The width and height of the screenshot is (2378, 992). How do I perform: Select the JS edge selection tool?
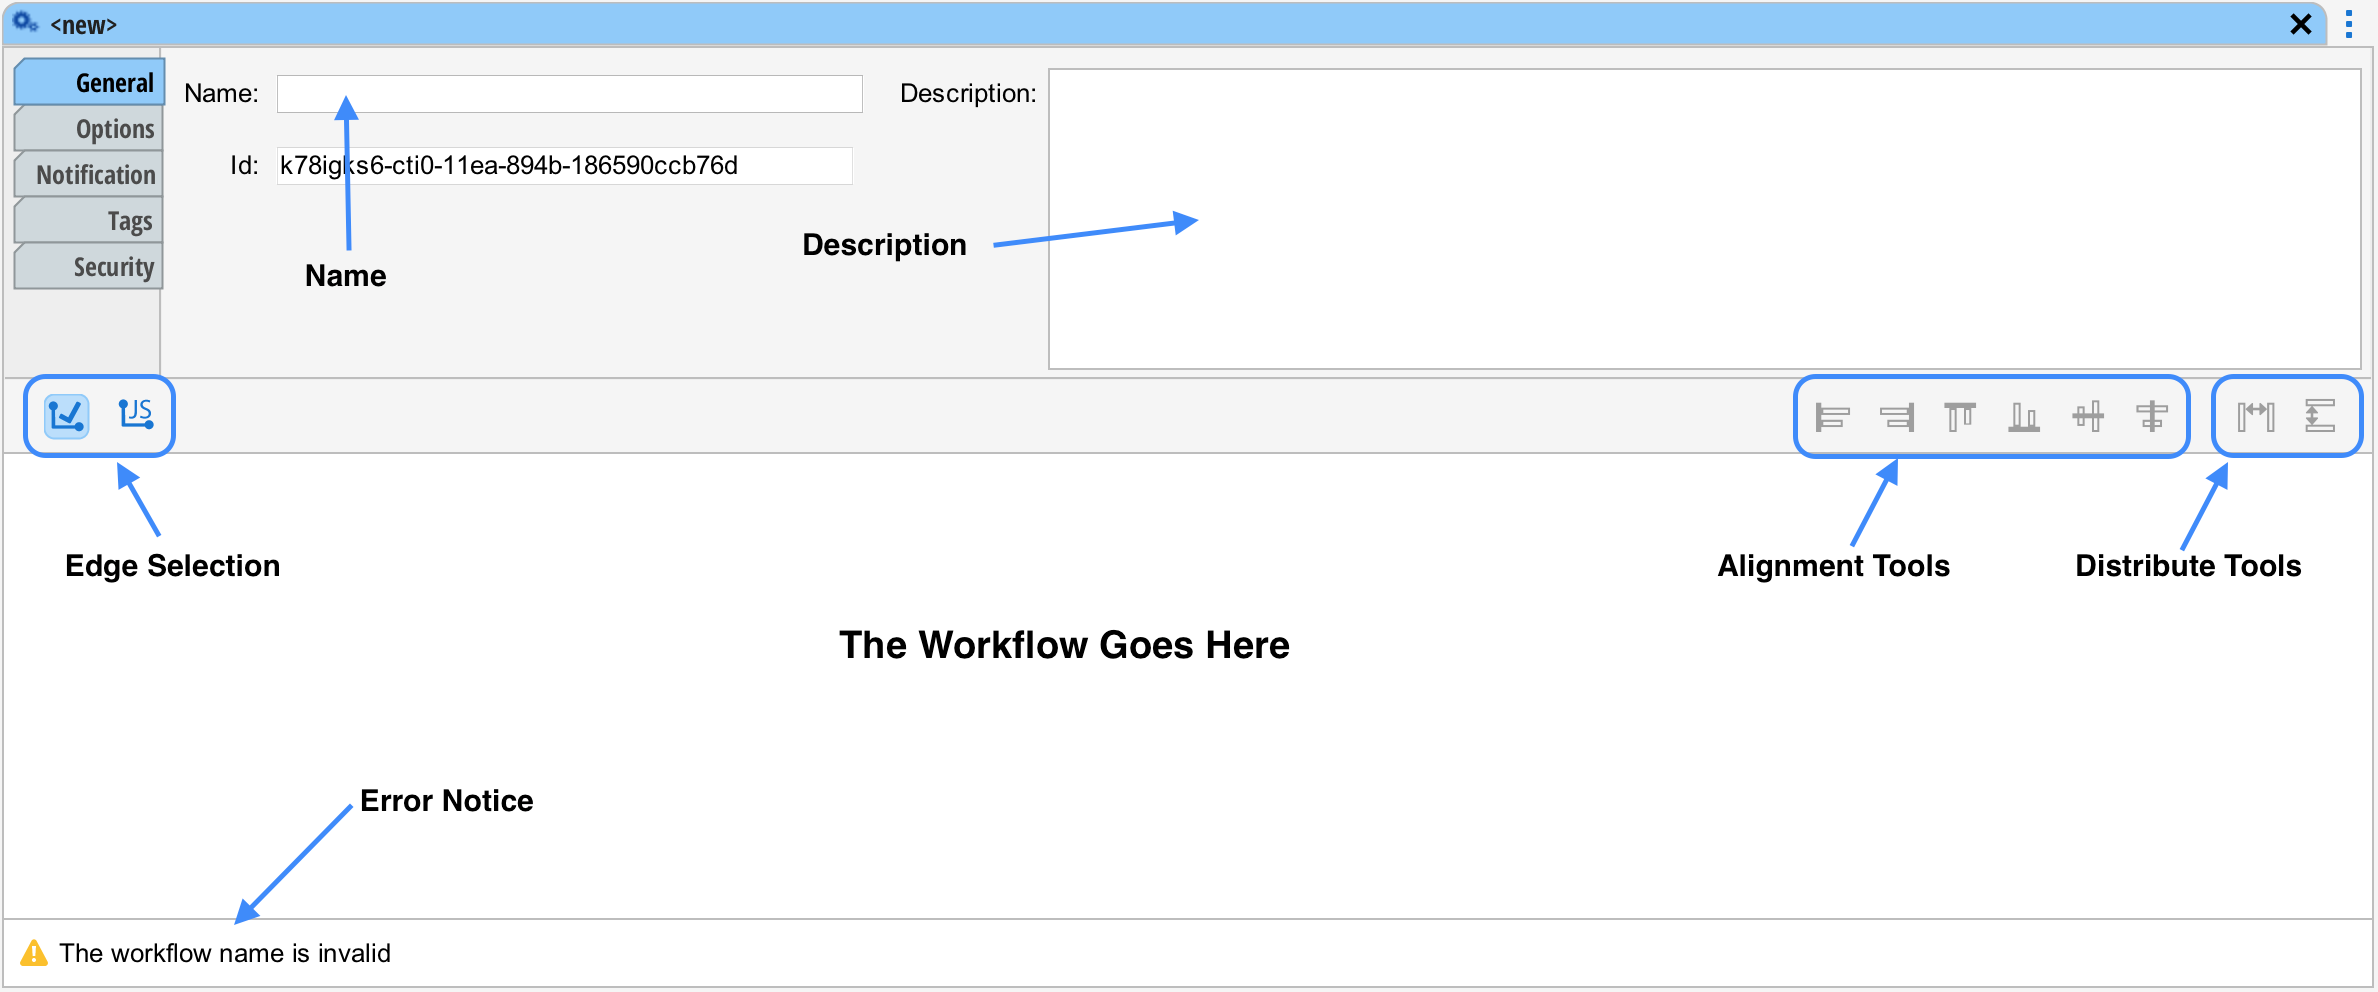coord(136,415)
